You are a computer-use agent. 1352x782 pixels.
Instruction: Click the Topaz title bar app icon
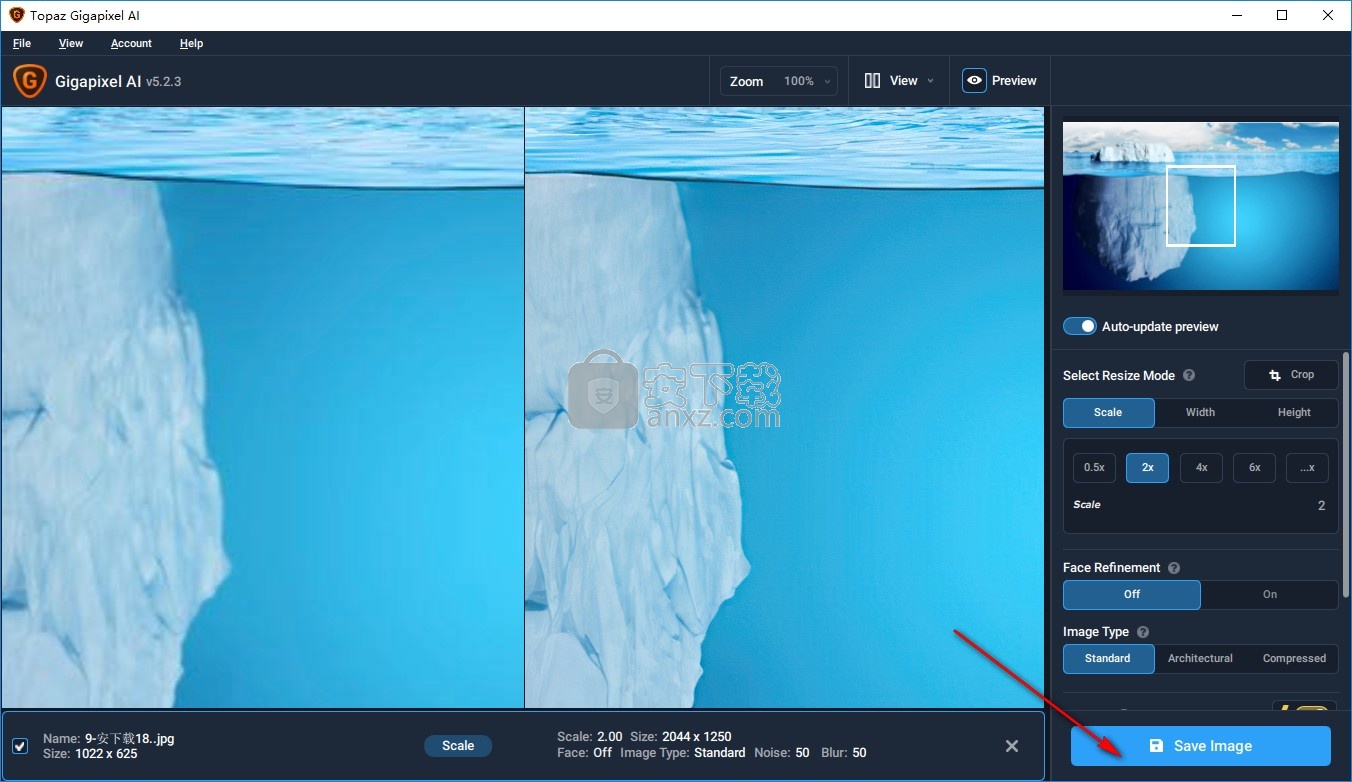pos(16,15)
